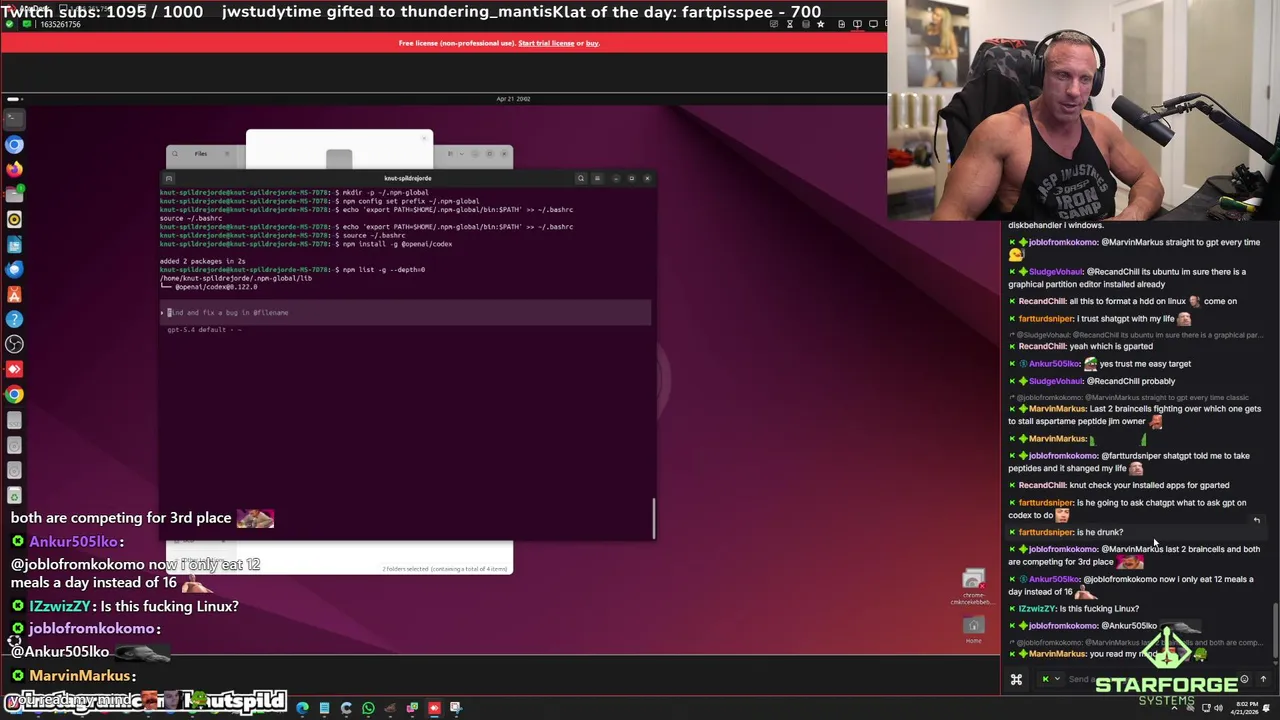
Task: Click scroll-to-top arrow in chat footer
Action: click(1263, 679)
